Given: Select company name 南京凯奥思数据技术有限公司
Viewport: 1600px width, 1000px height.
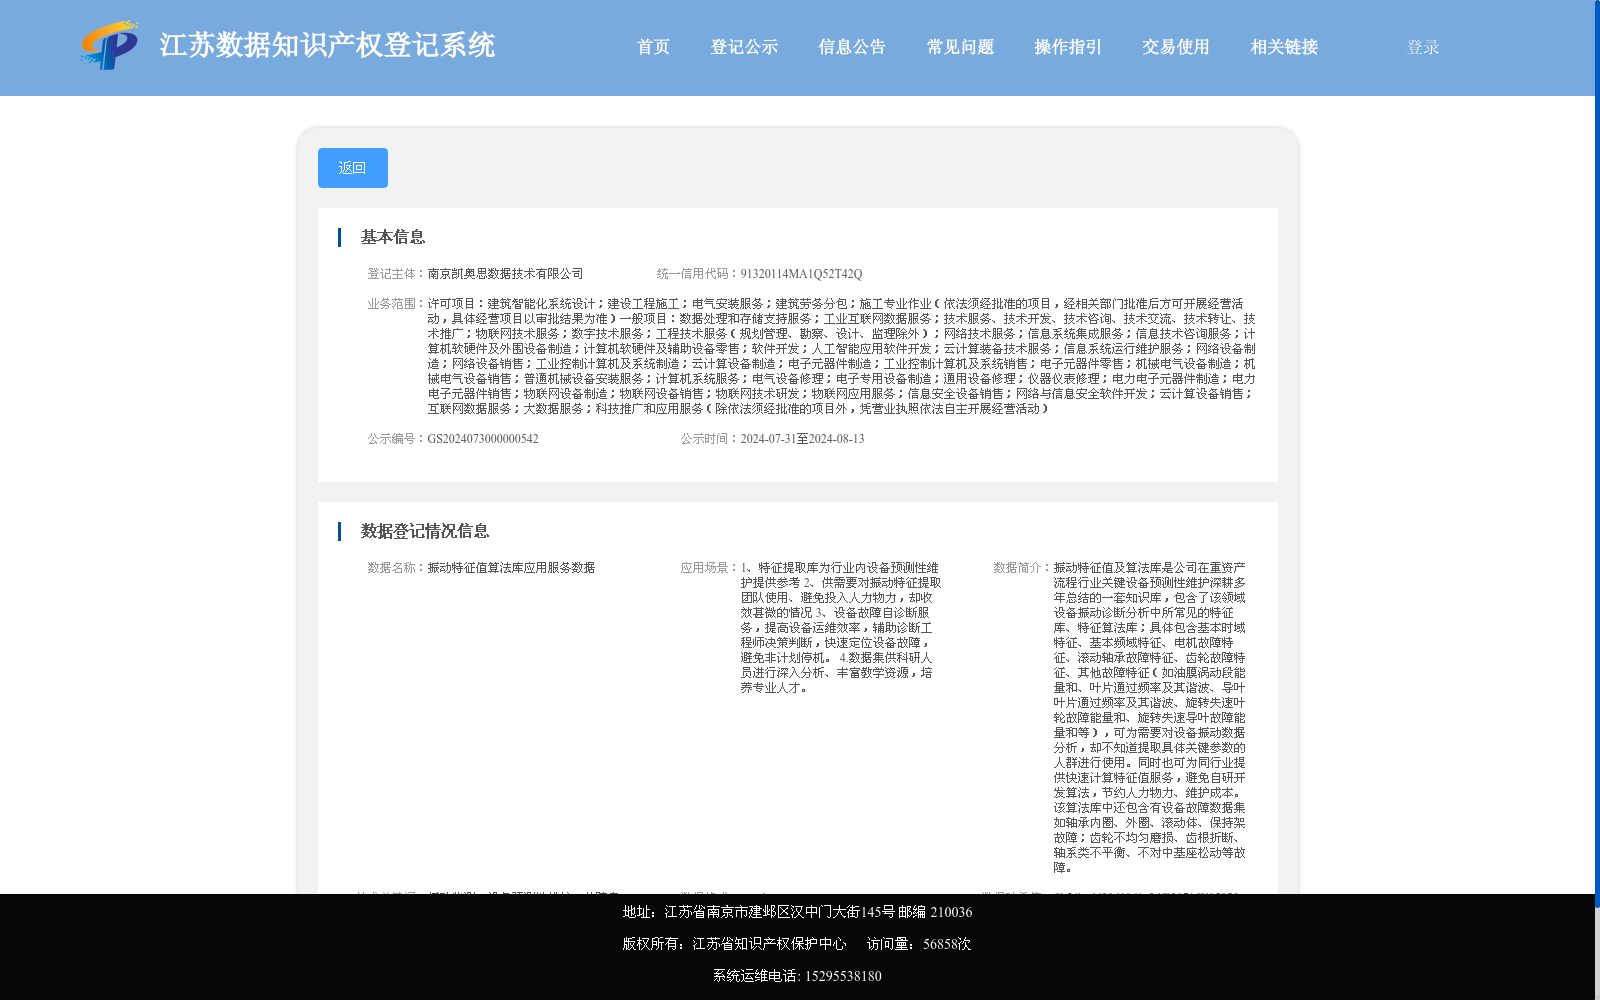Looking at the screenshot, I should 505,274.
